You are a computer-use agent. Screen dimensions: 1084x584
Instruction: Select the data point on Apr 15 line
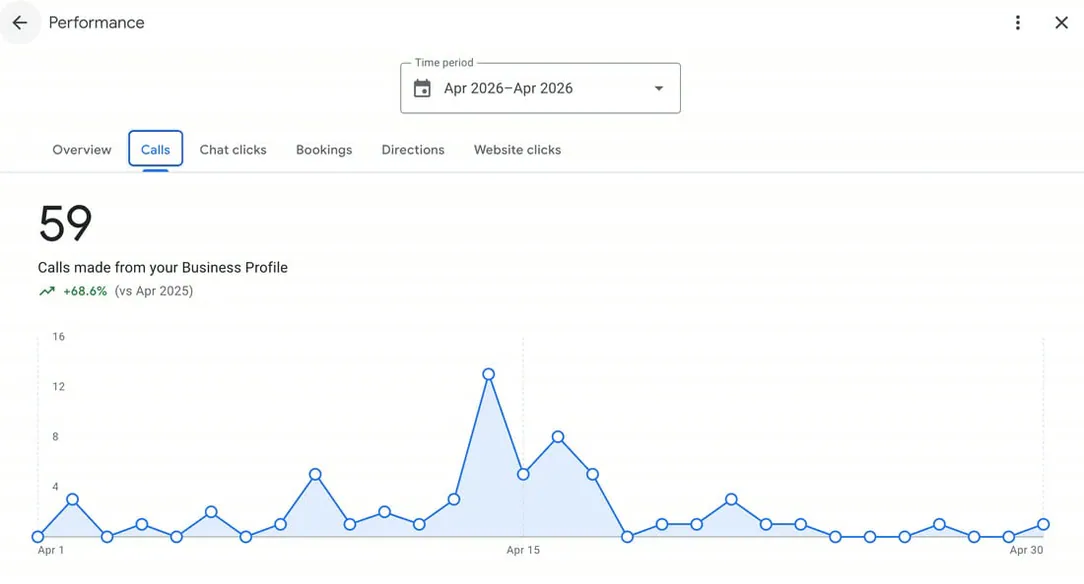point(523,475)
